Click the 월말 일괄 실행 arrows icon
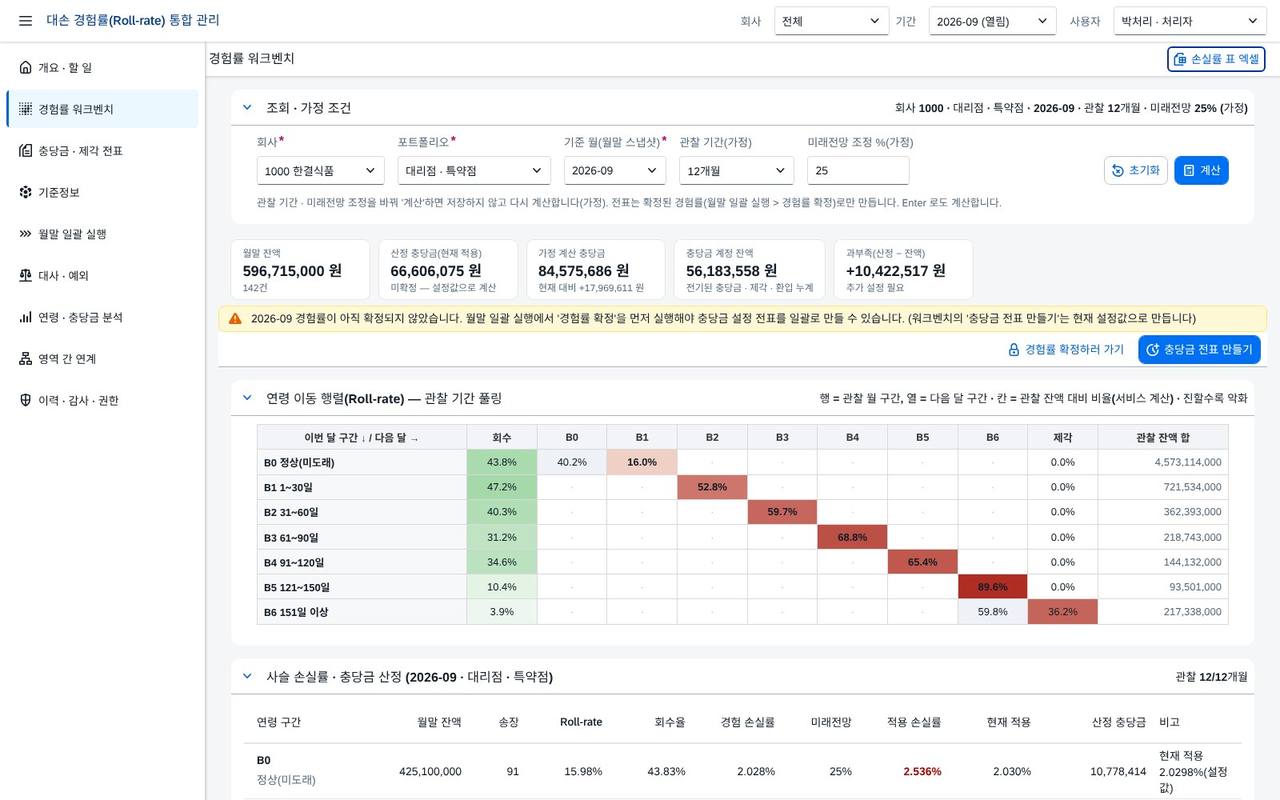The height and width of the screenshot is (800, 1280). pos(26,234)
